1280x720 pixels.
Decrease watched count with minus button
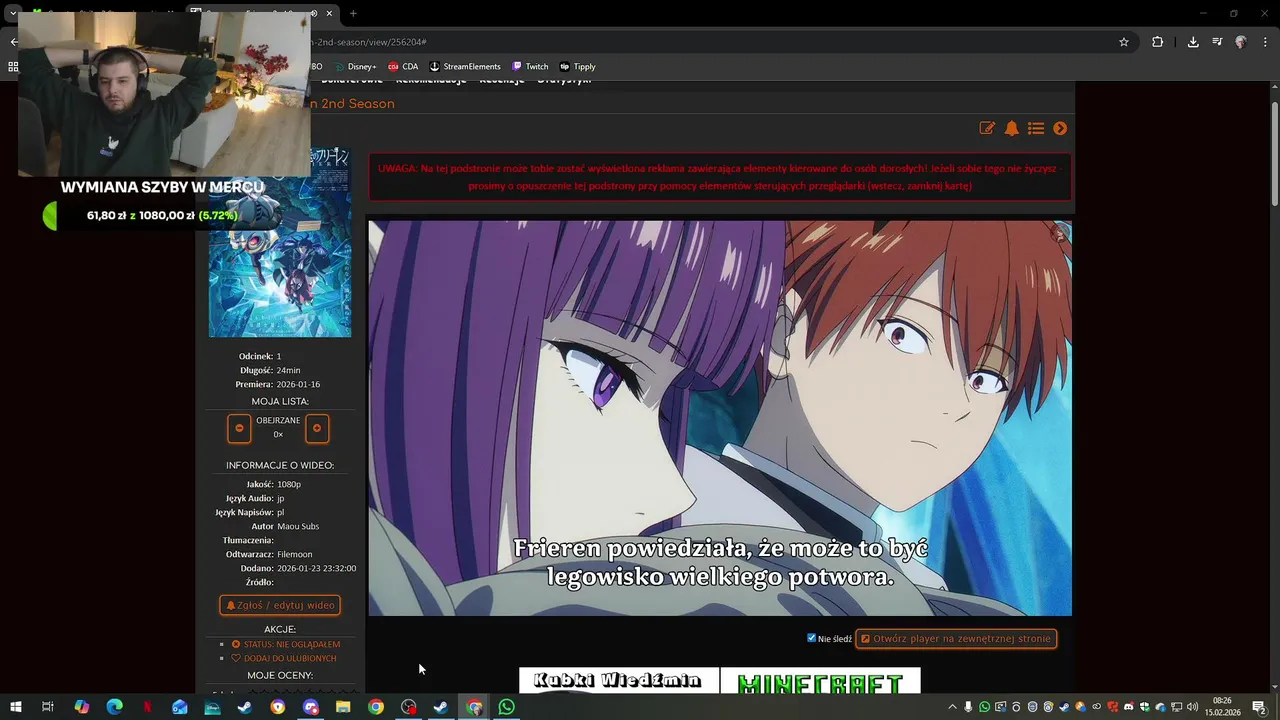pyautogui.click(x=239, y=428)
